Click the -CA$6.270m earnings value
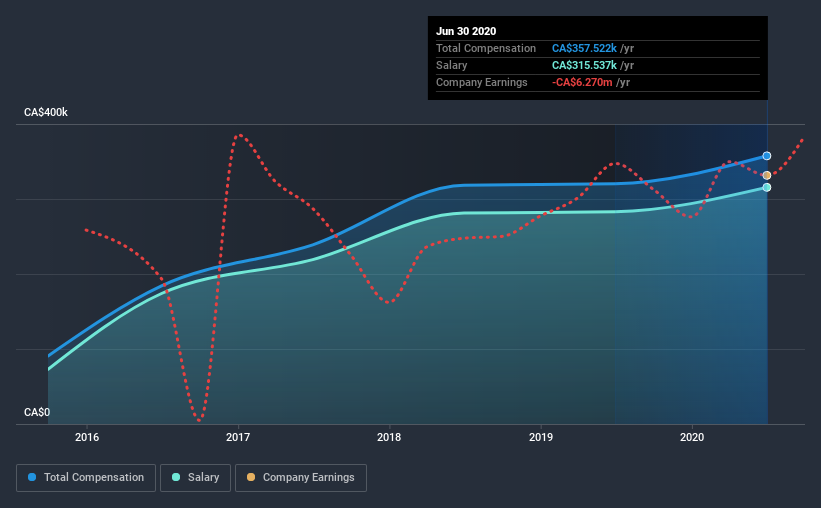The height and width of the screenshot is (508, 821). tap(582, 82)
